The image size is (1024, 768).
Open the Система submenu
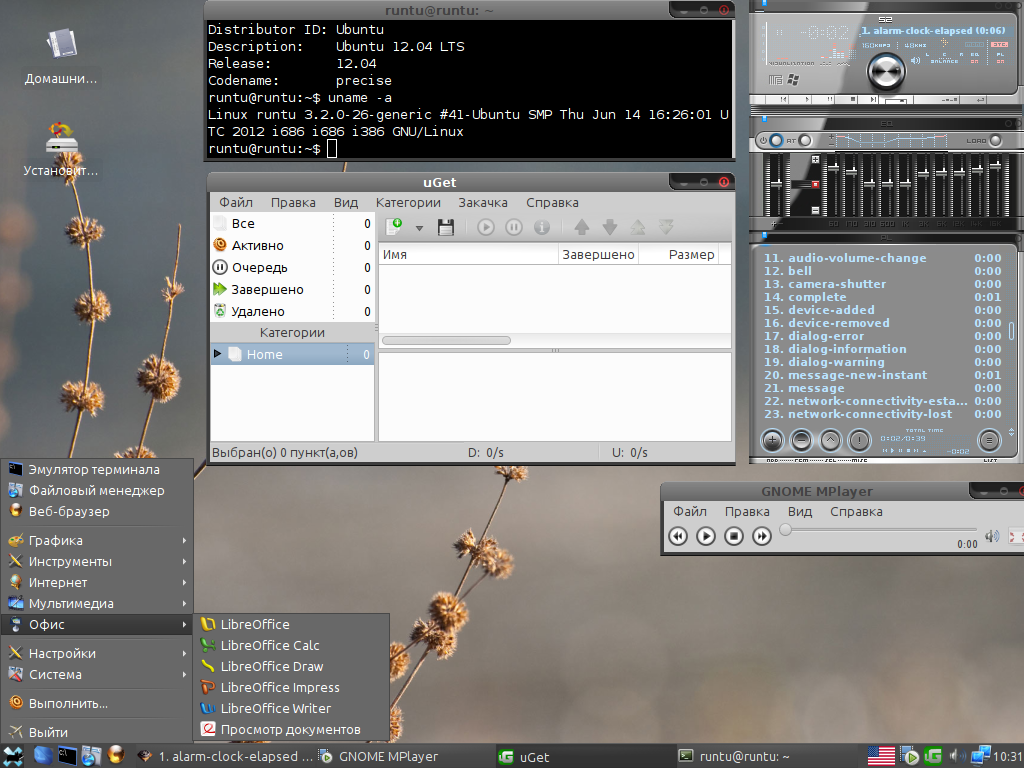tap(97, 674)
